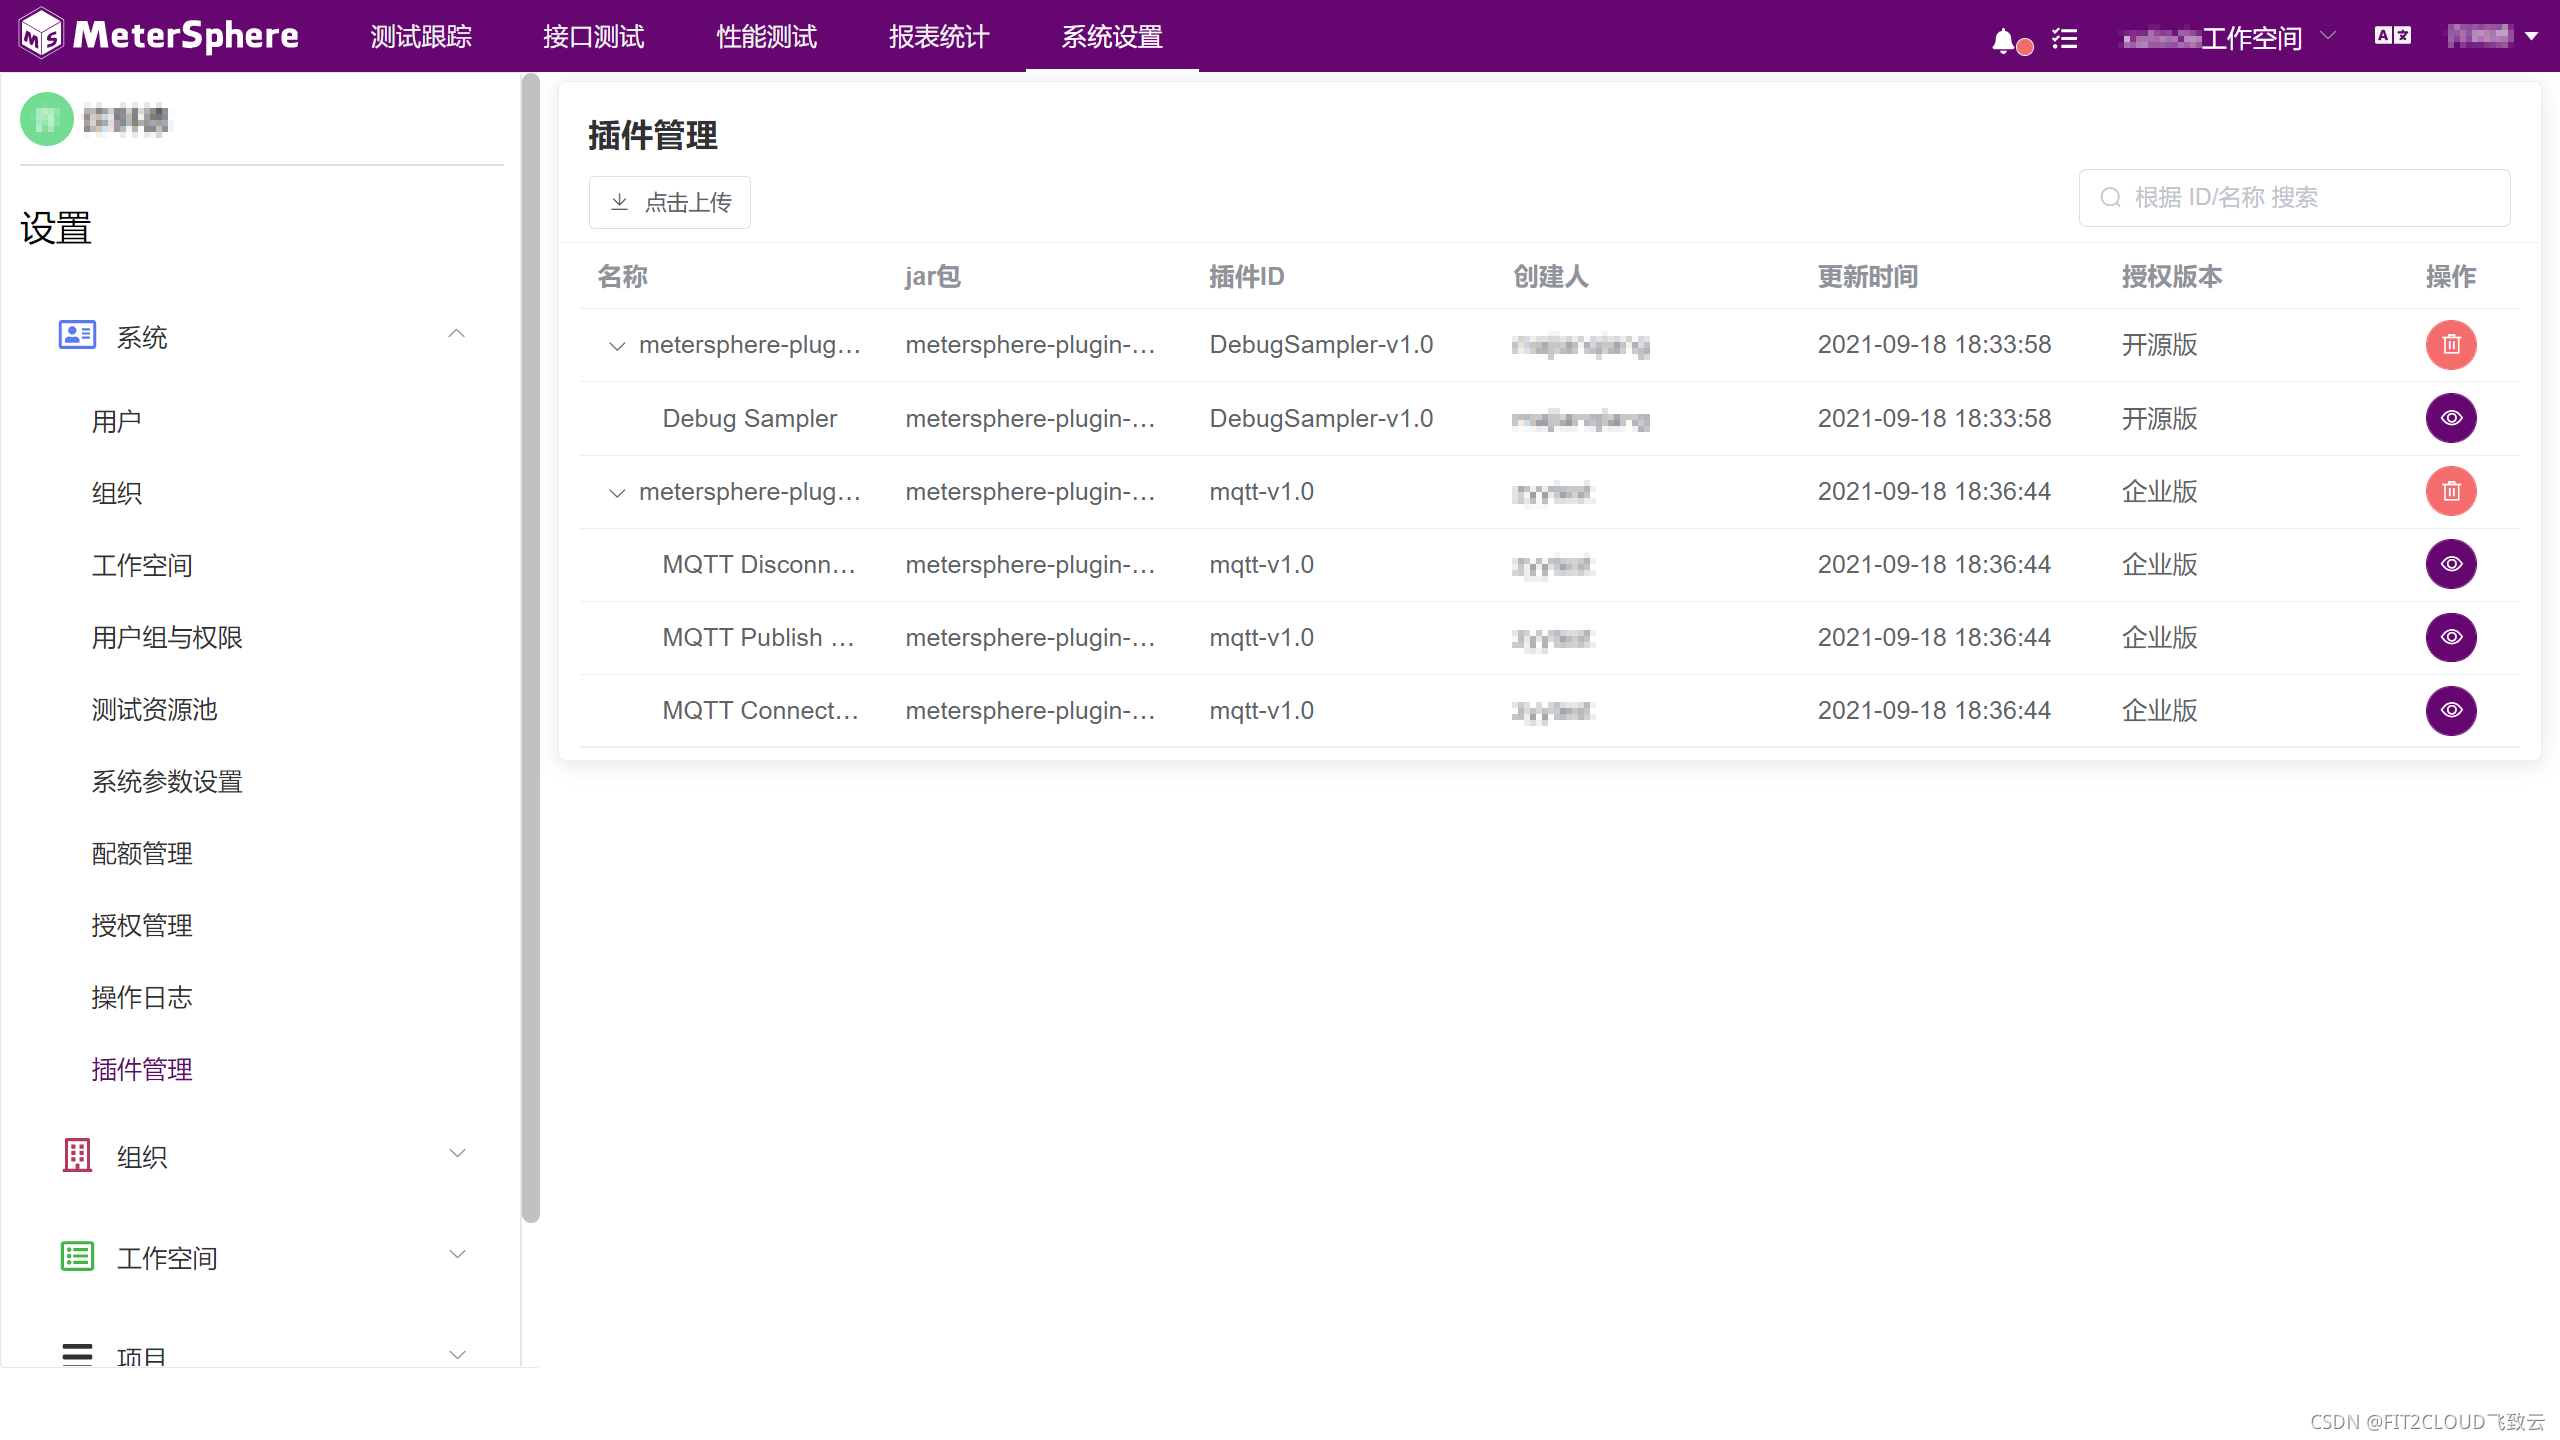Click the sidebar vertical scrollbar
The height and width of the screenshot is (1440, 2560).
tap(530, 650)
